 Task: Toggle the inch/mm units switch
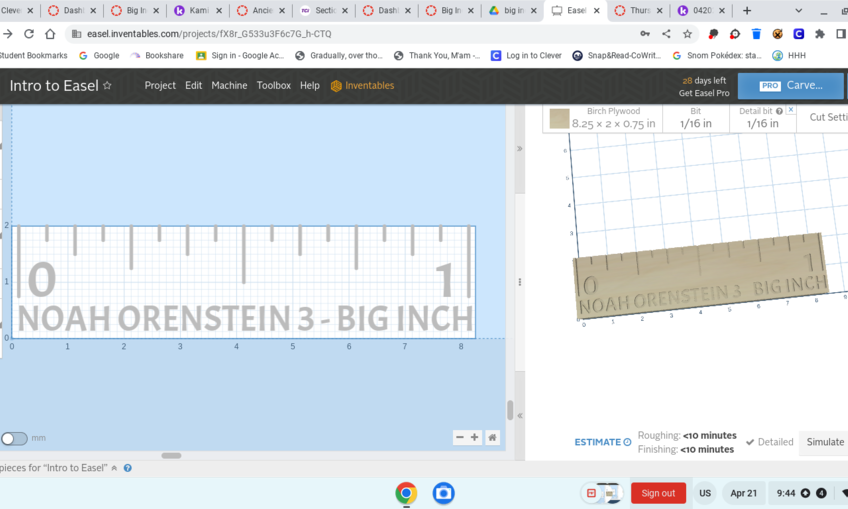14,438
